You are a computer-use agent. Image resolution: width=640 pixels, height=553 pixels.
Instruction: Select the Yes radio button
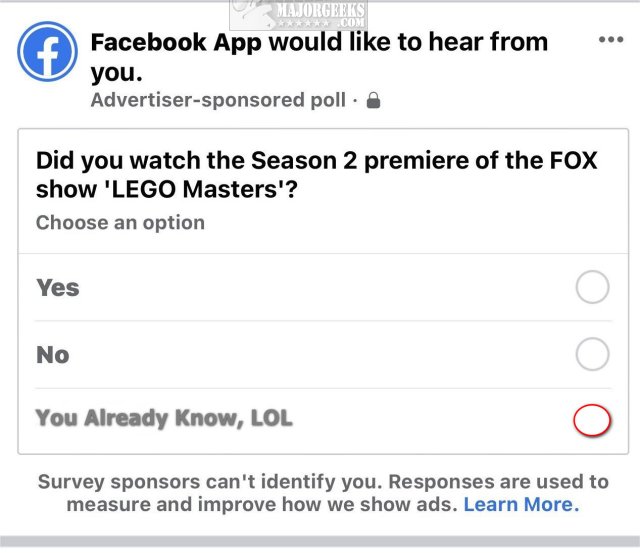point(593,287)
